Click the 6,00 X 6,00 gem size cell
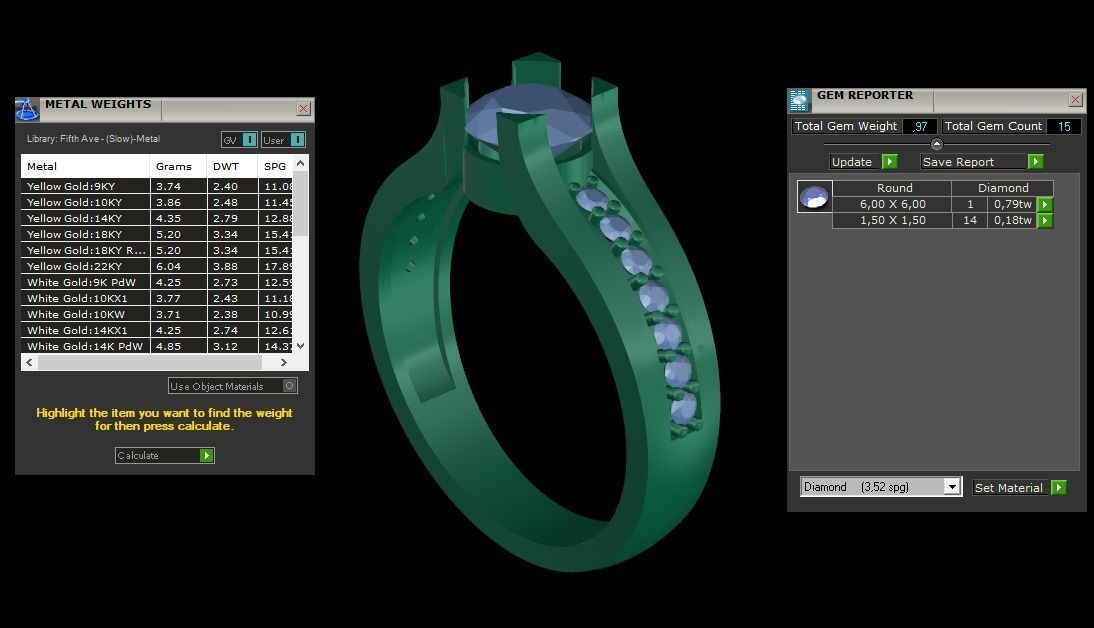Image resolution: width=1094 pixels, height=628 pixels. [892, 204]
